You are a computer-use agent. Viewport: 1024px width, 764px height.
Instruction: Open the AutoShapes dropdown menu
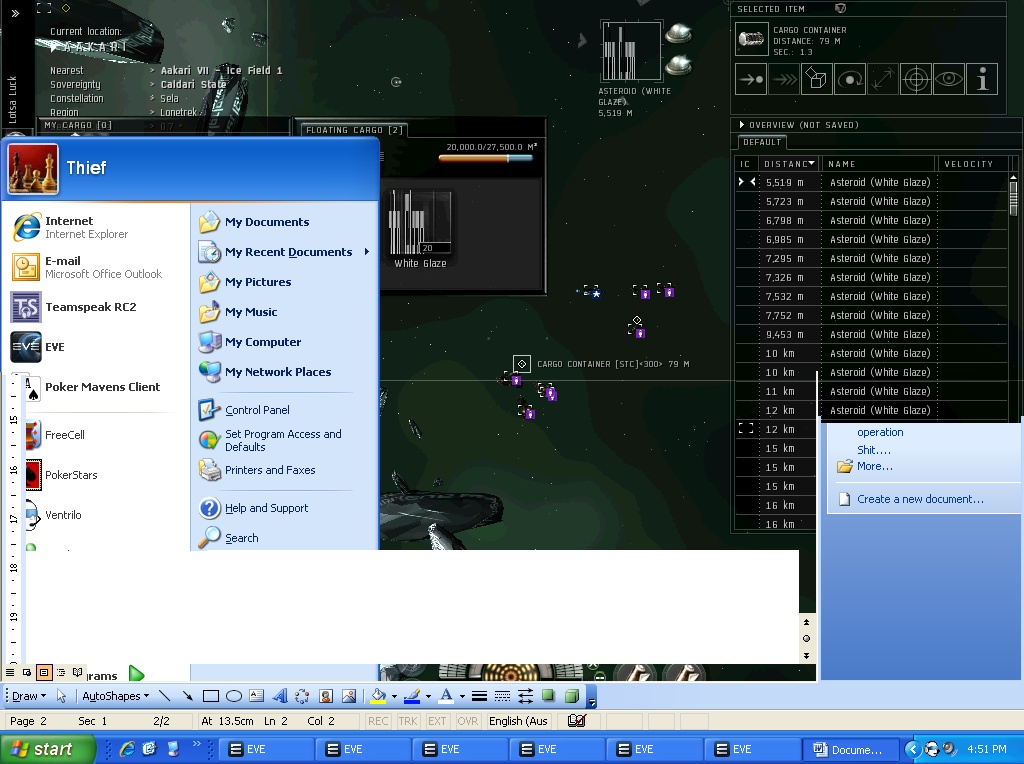point(116,696)
